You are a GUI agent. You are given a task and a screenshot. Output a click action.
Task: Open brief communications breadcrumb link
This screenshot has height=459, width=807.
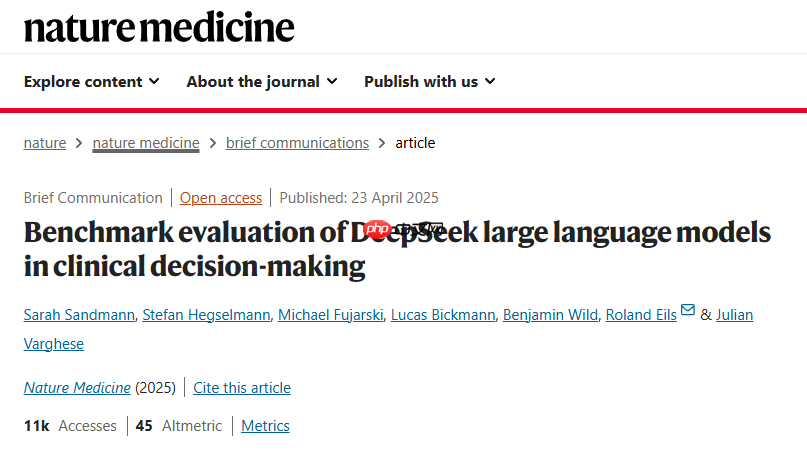(297, 143)
